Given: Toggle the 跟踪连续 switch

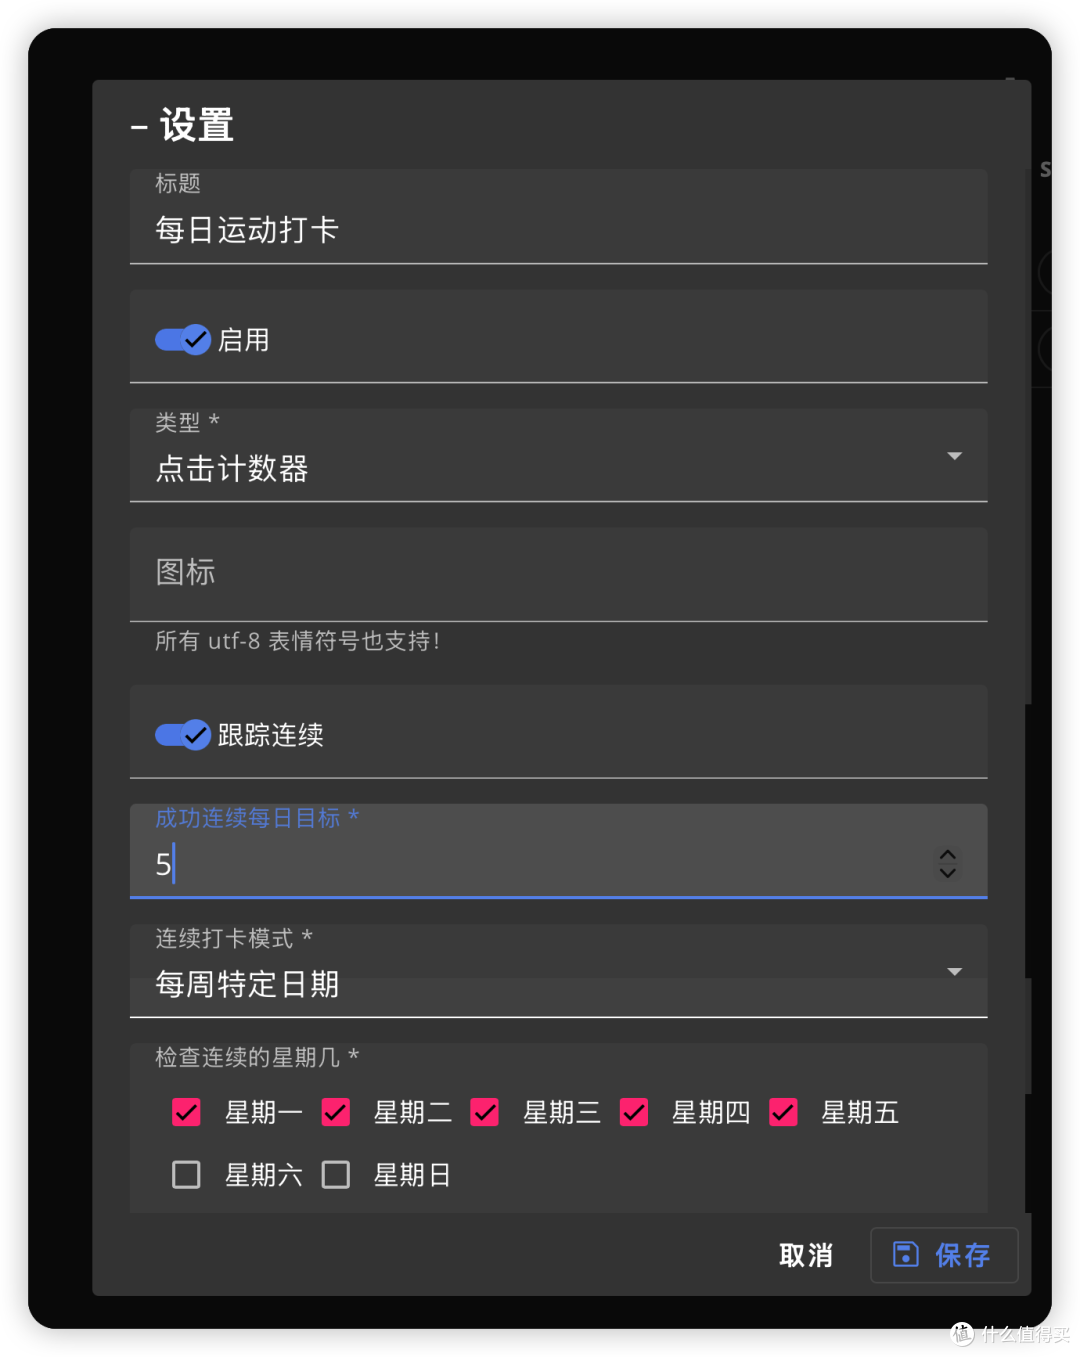Looking at the screenshot, I should point(182,735).
